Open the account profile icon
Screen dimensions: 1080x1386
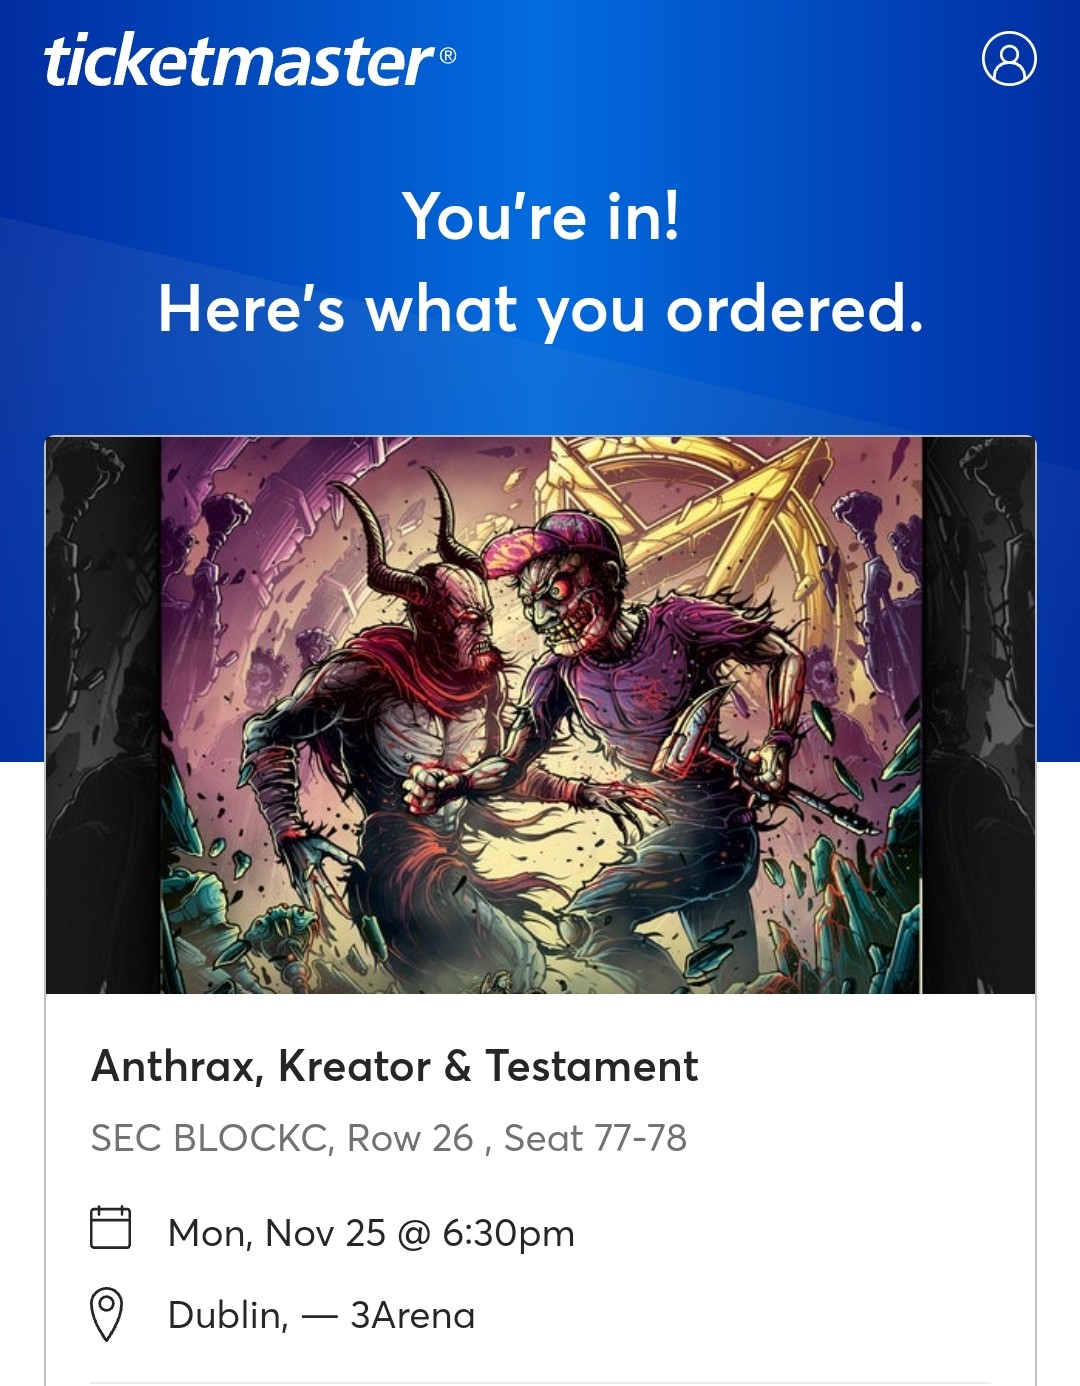pos(1009,58)
